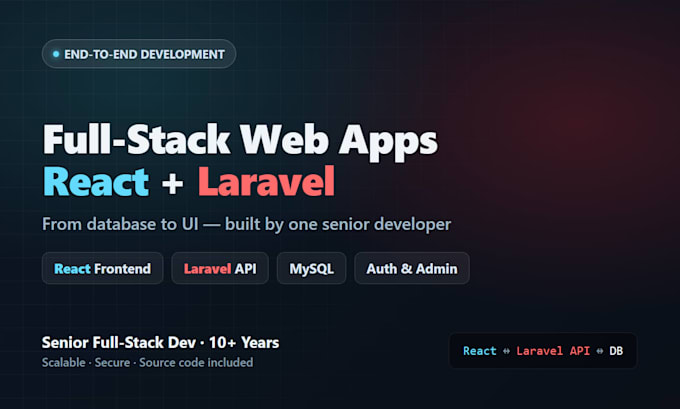Image resolution: width=680 pixels, height=409 pixels.
Task: Select the Laravel API chip
Action: pyautogui.click(x=220, y=268)
